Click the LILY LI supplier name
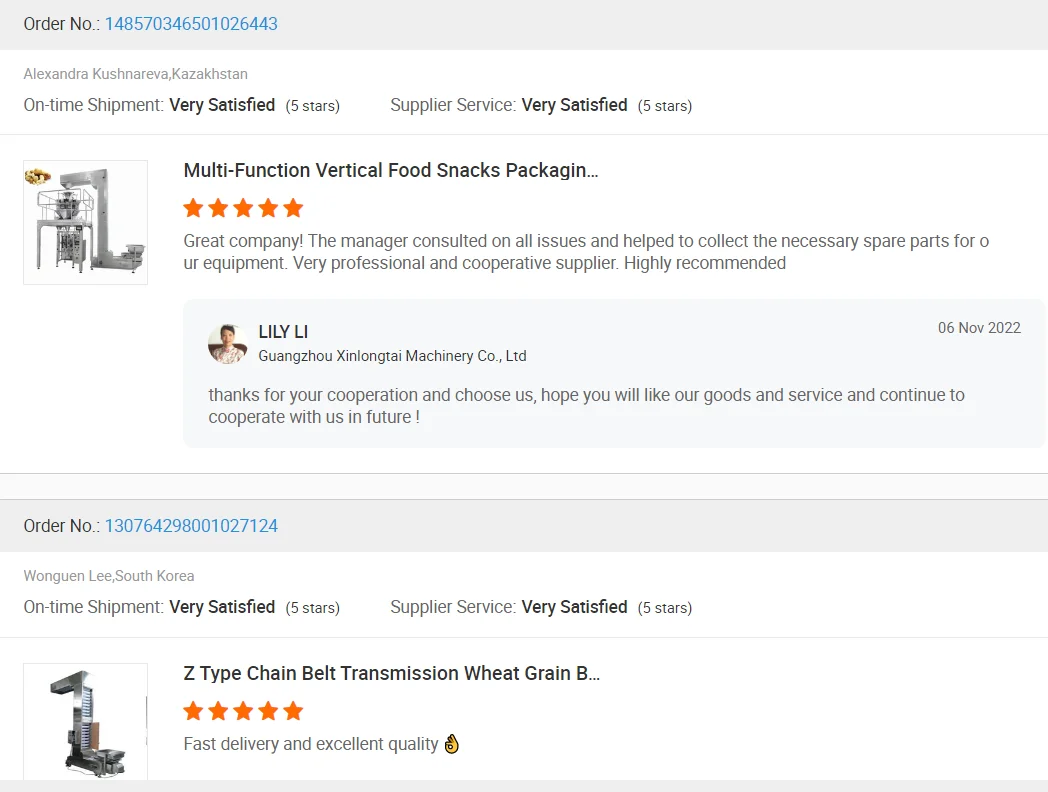Screen dimensions: 1048x792 point(283,332)
